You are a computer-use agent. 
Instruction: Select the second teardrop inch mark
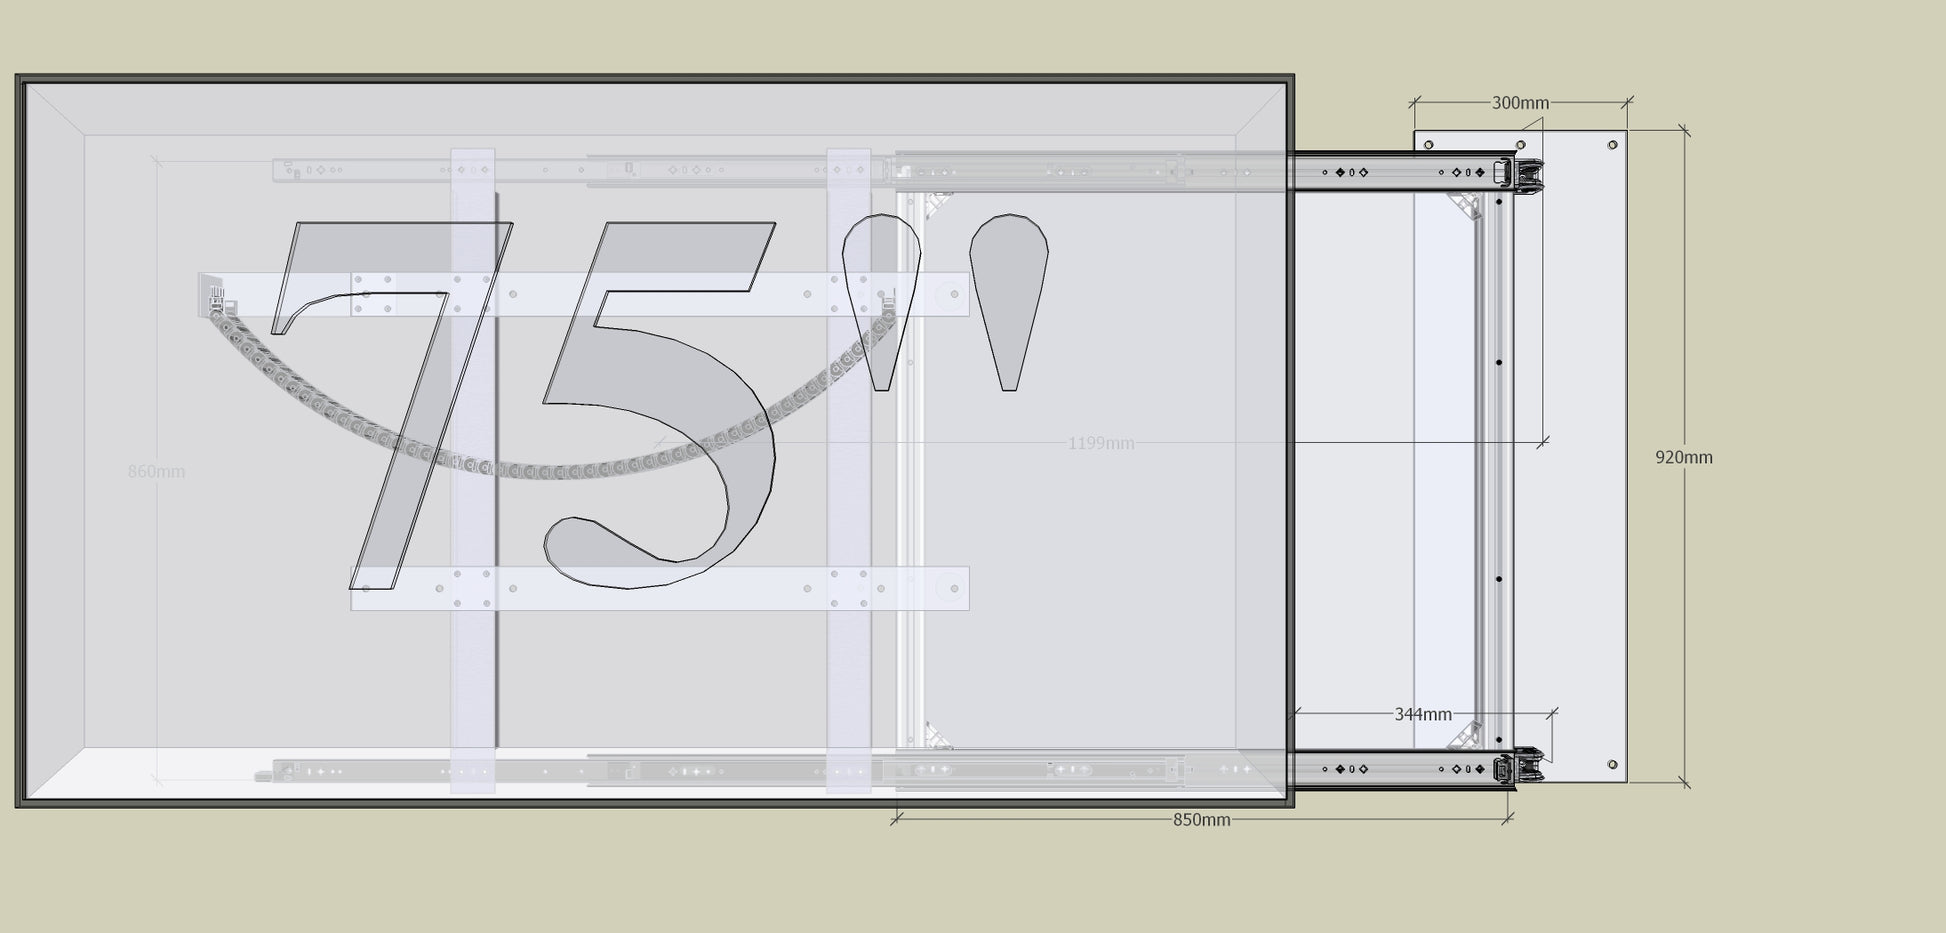click(1008, 290)
